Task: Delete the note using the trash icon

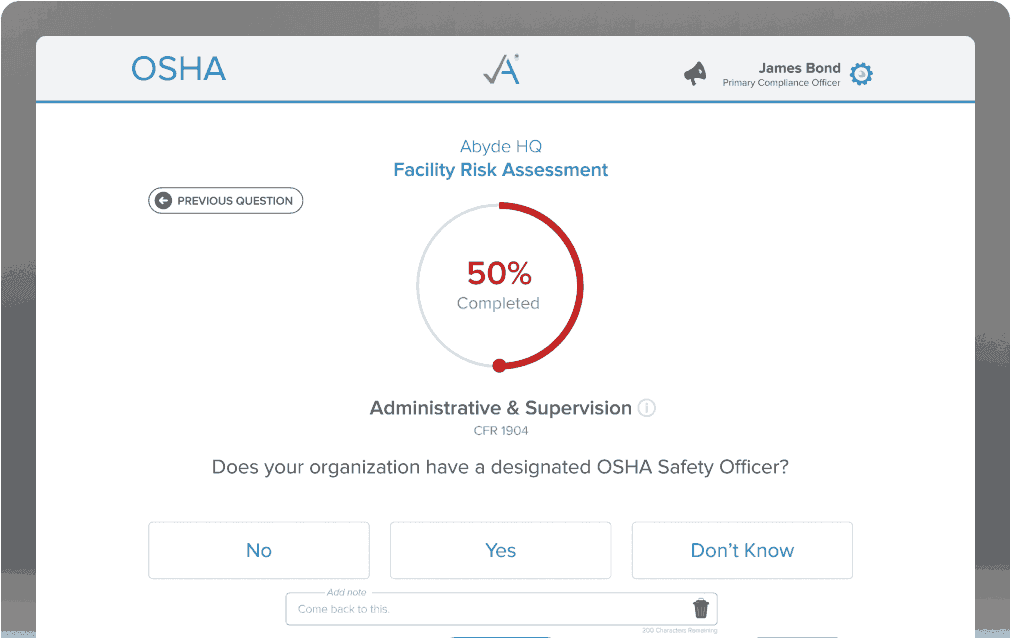Action: 700,608
